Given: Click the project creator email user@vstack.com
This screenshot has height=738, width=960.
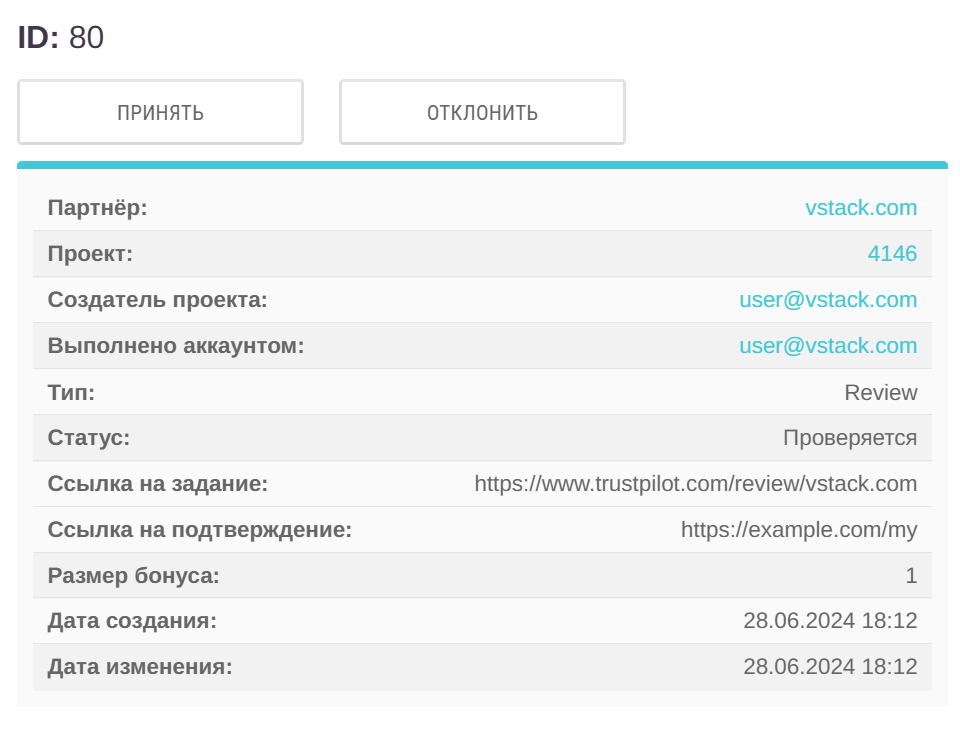Looking at the screenshot, I should coord(828,299).
